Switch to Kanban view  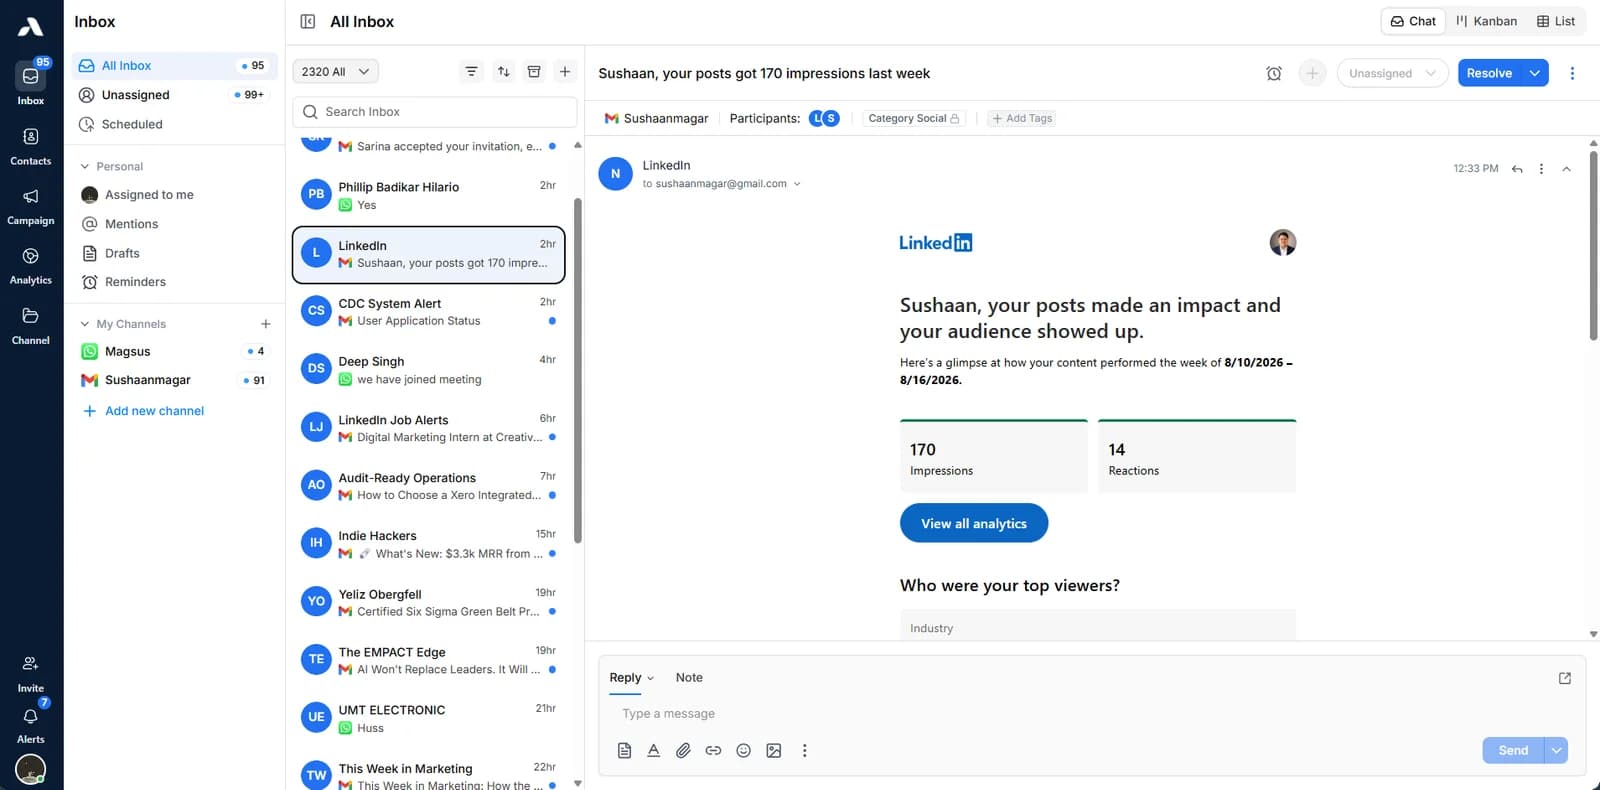pyautogui.click(x=1486, y=21)
